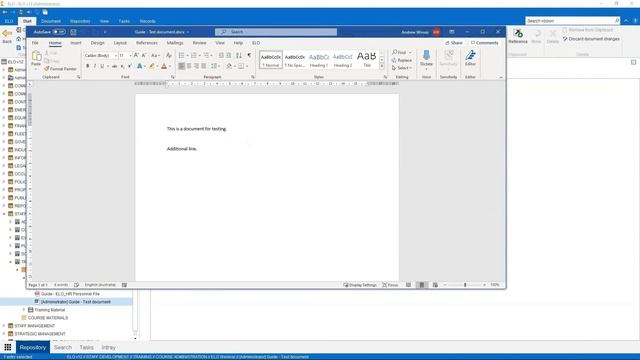Switch to the ELO Search work area tab
The width and height of the screenshot is (640, 360).
coord(63,347)
